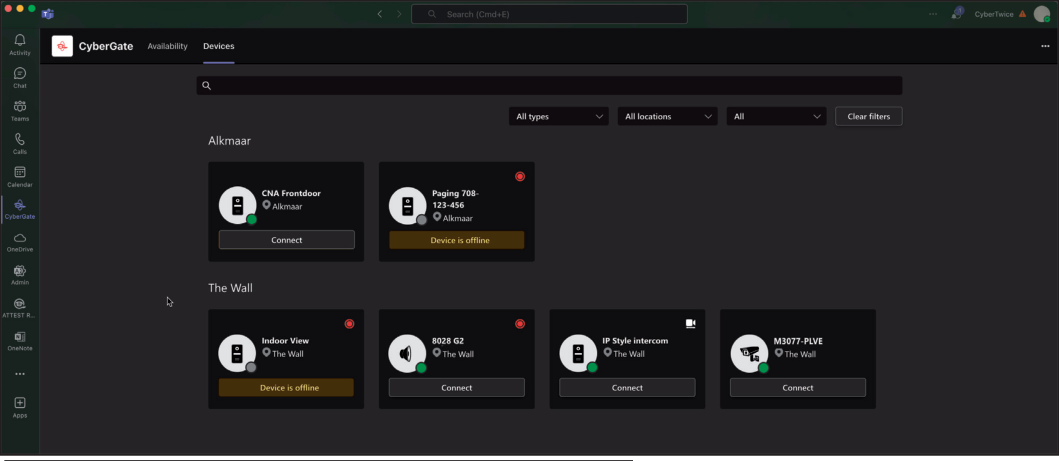
Task: Open the notifications bell in title bar
Action: point(956,13)
